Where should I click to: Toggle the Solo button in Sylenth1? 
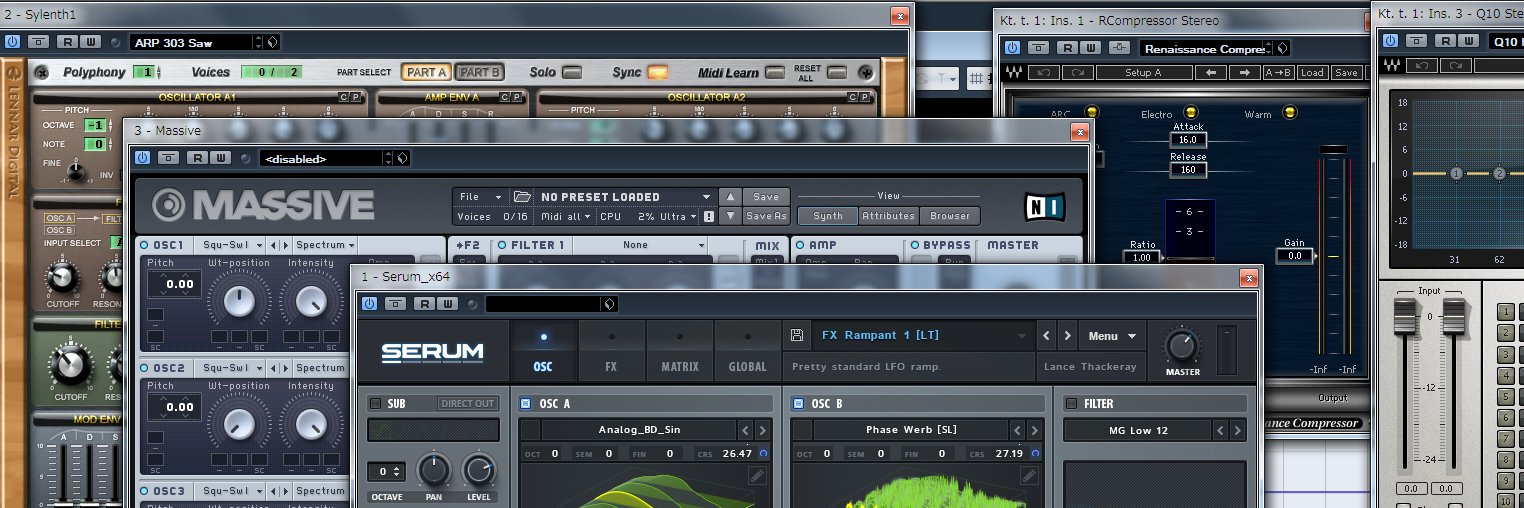click(x=571, y=72)
